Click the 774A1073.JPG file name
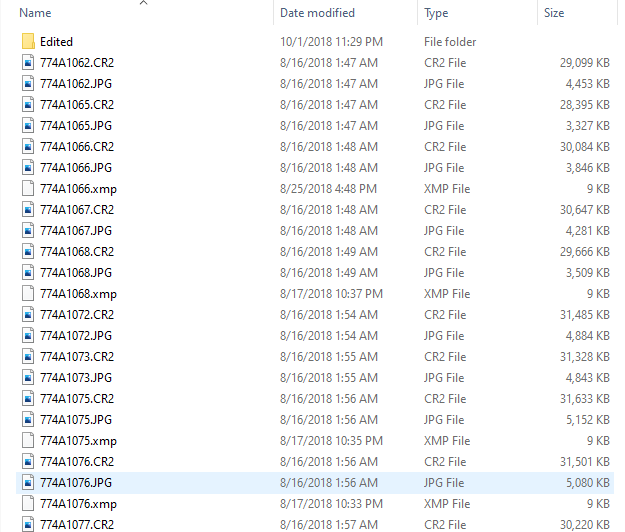Screen dimensions: 625x532 tap(75, 378)
